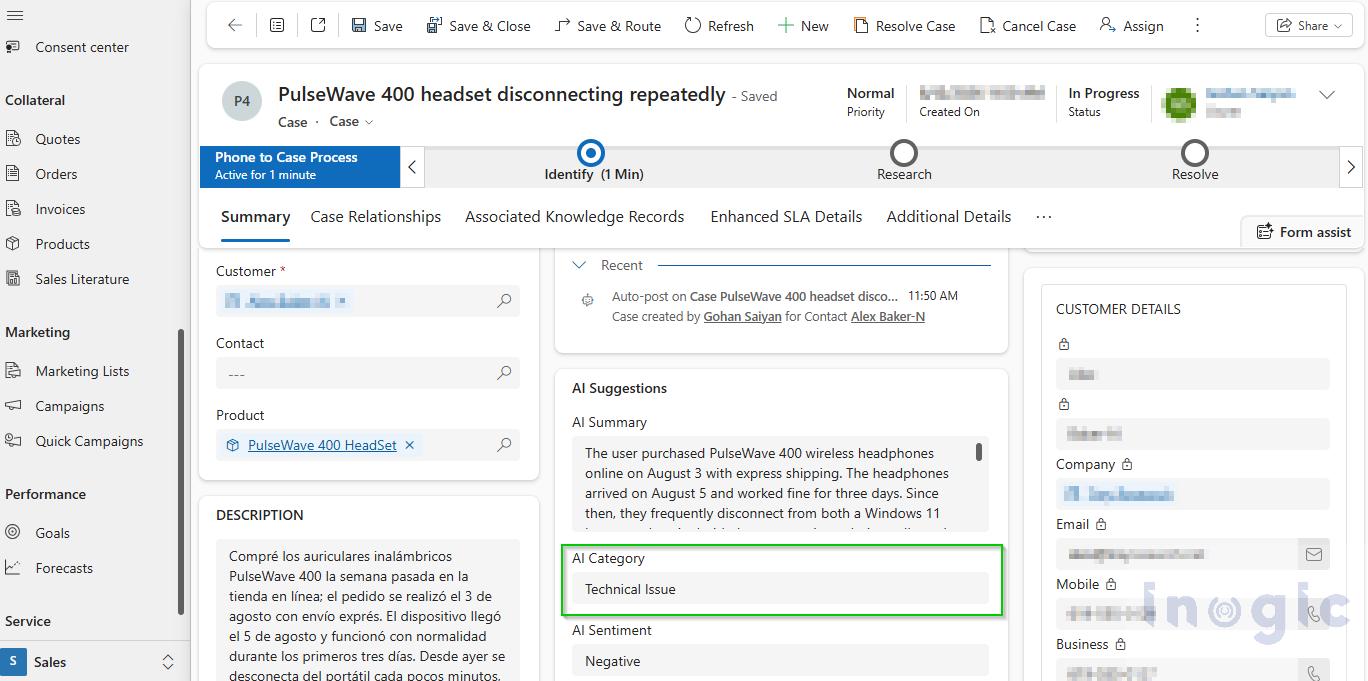Open the Additional Details tab

pyautogui.click(x=948, y=217)
